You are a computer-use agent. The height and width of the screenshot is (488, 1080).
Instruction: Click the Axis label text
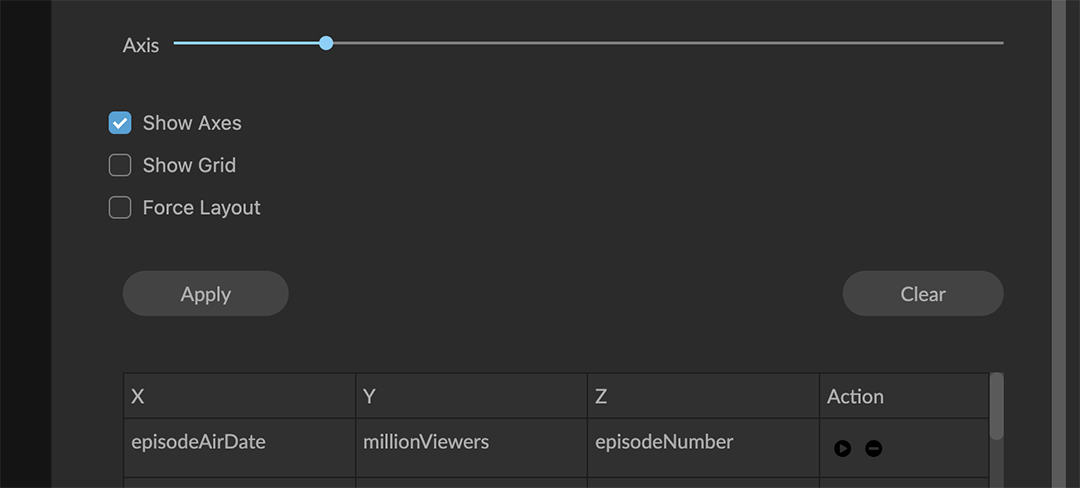[141, 45]
